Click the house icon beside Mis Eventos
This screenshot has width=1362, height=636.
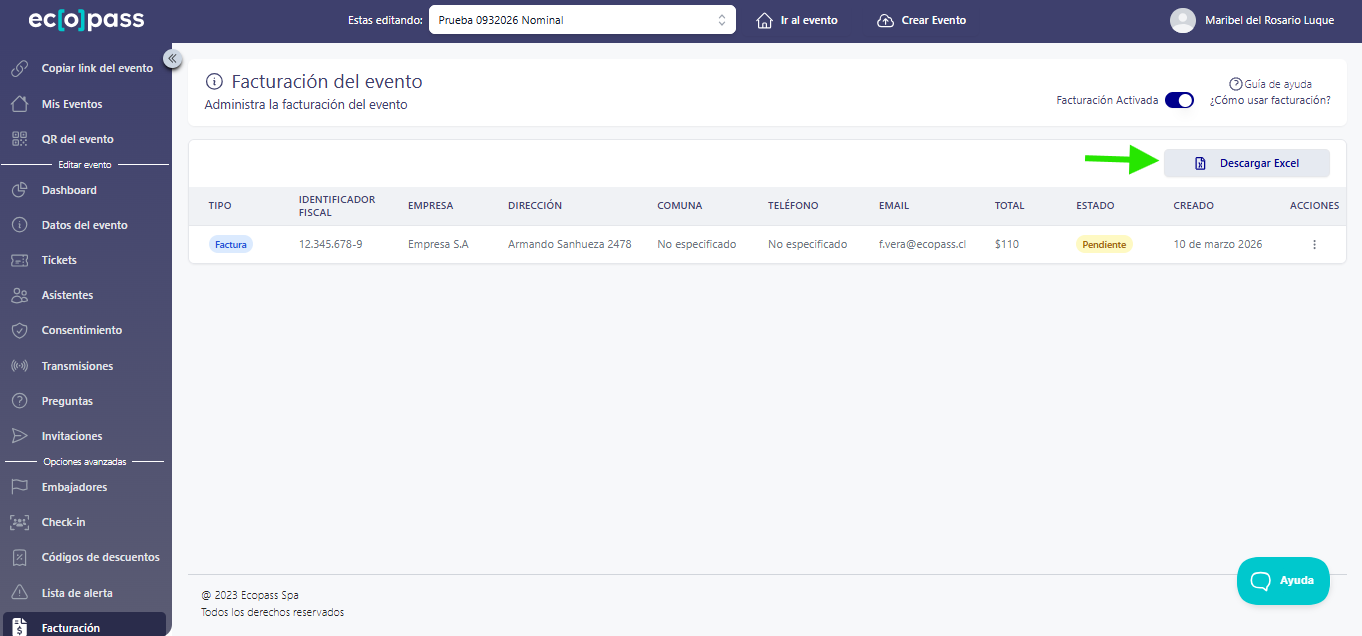tap(19, 104)
